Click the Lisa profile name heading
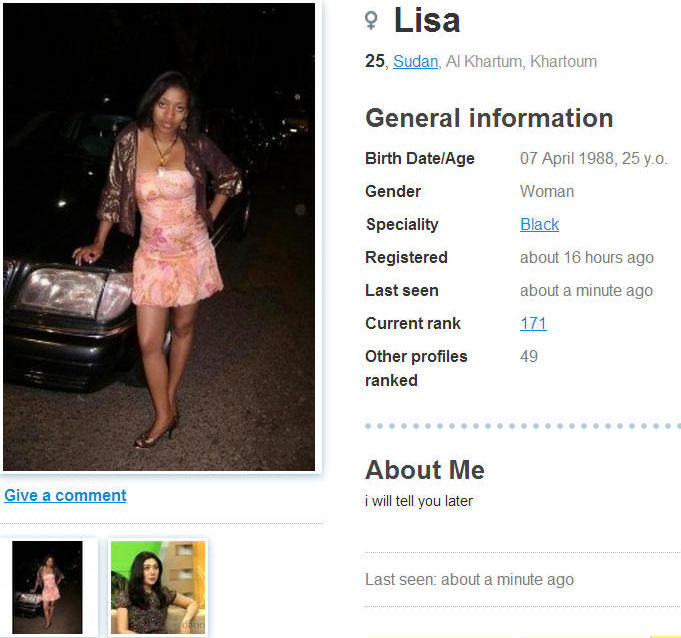 point(427,20)
